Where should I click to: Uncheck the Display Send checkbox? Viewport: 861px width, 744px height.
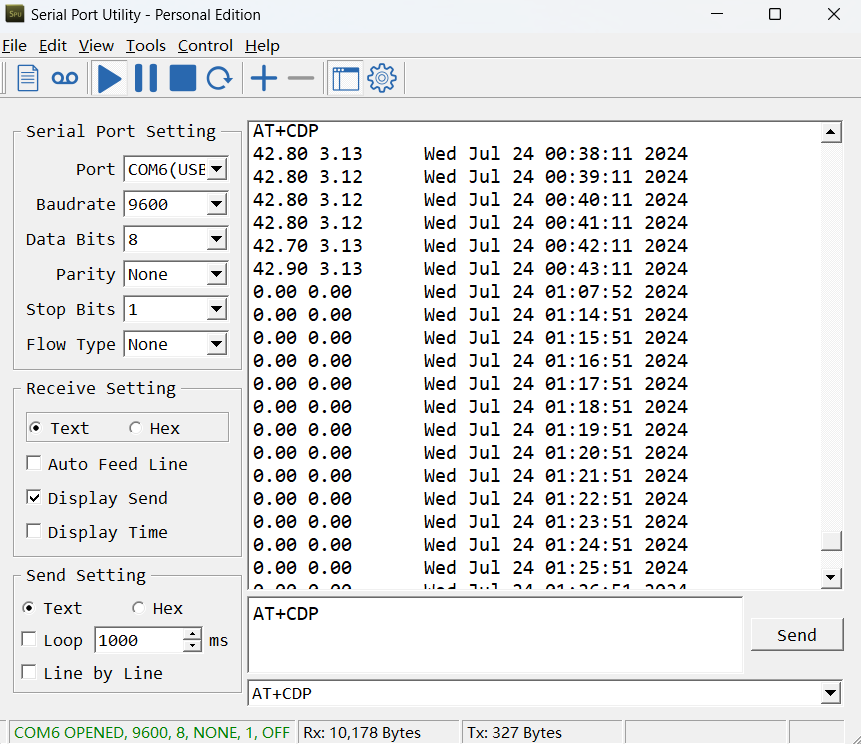[33, 497]
